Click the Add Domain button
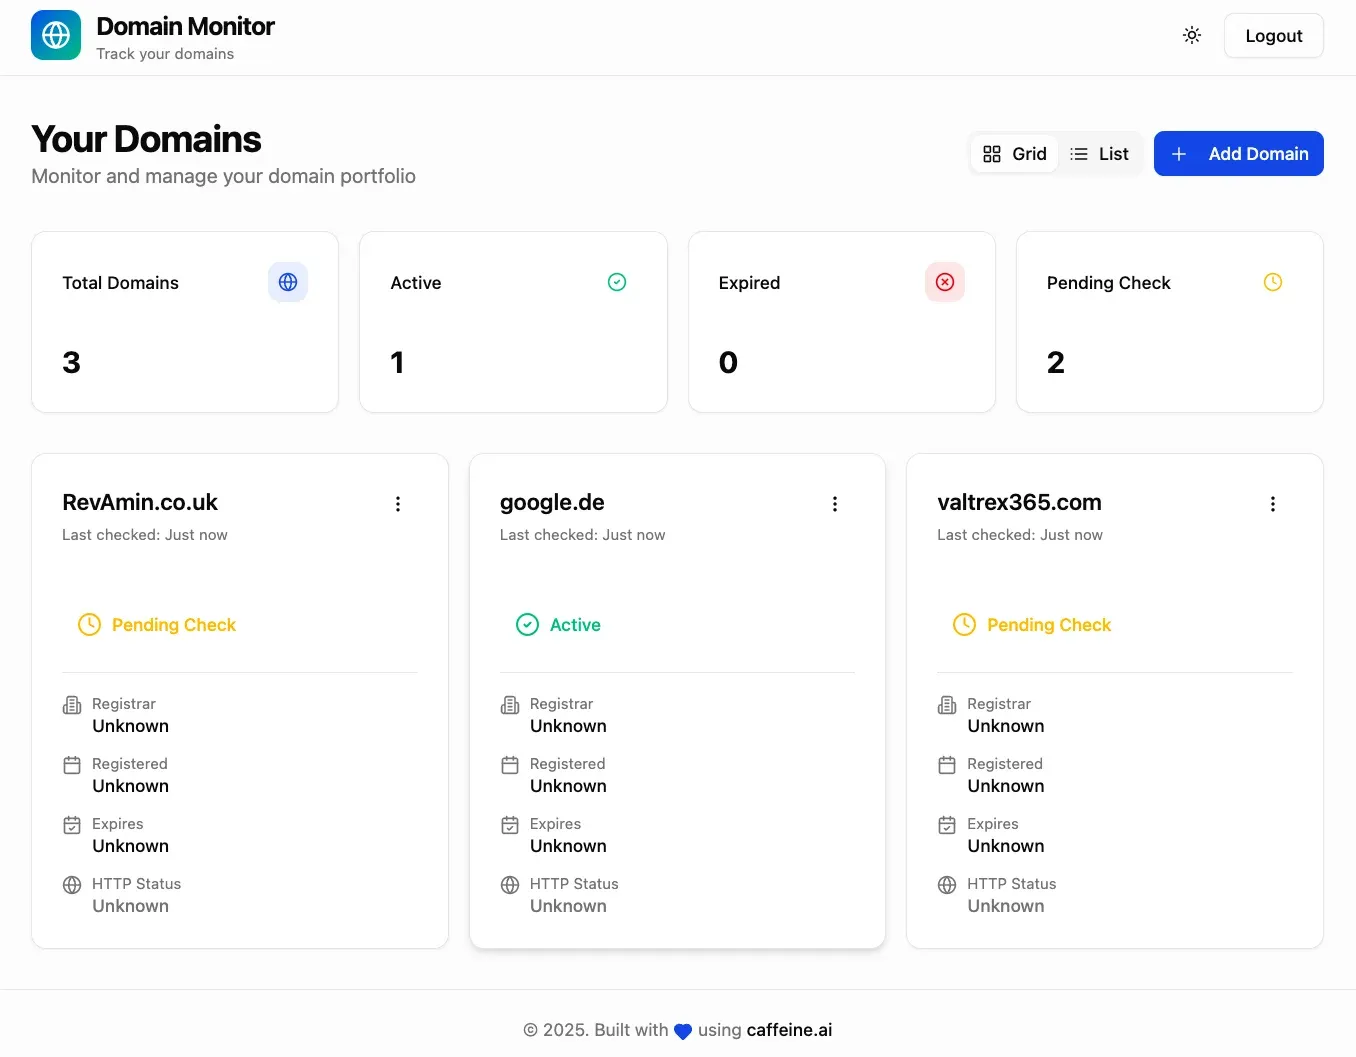 point(1239,153)
